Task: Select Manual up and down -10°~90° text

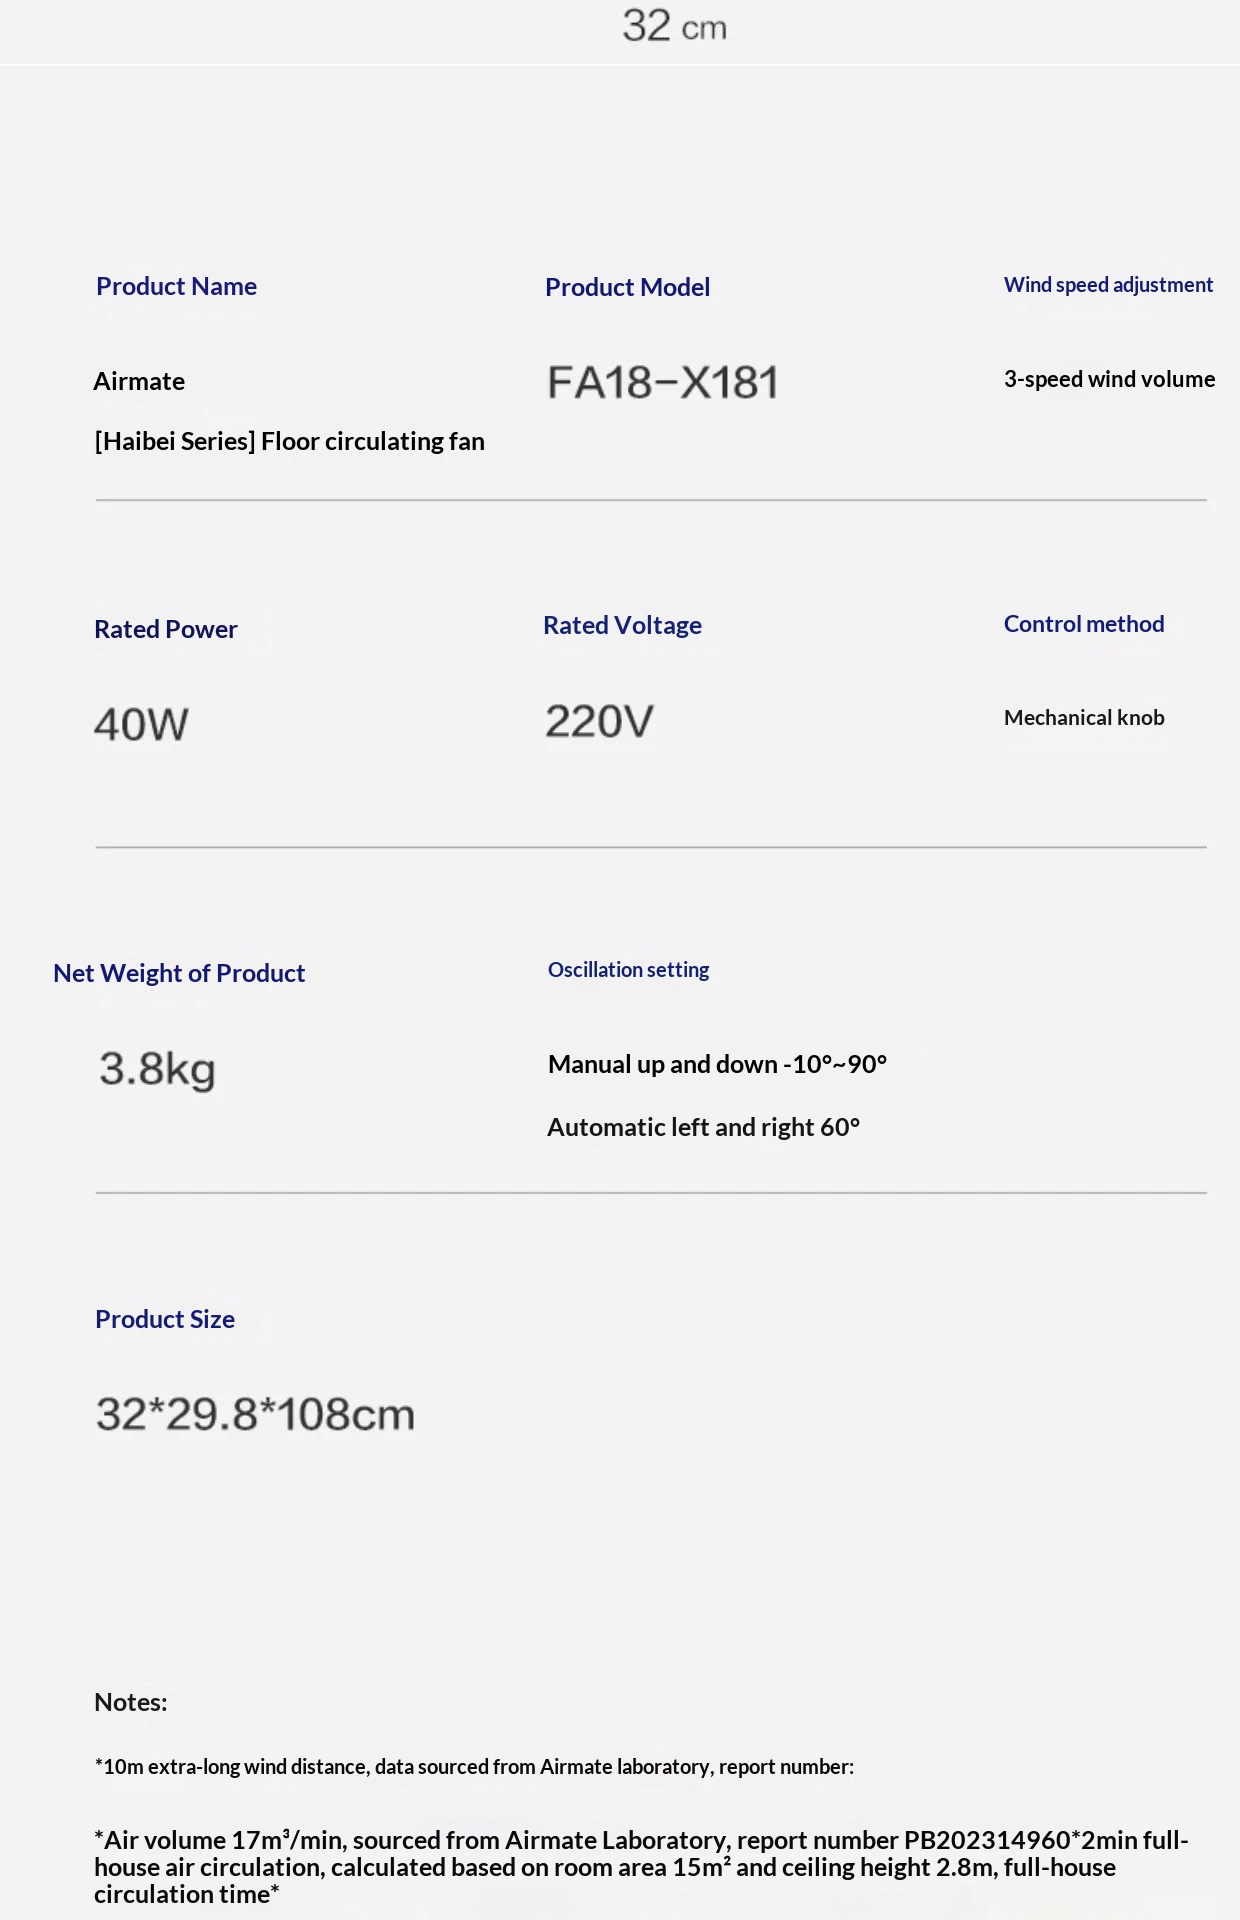Action: pyautogui.click(x=717, y=1064)
